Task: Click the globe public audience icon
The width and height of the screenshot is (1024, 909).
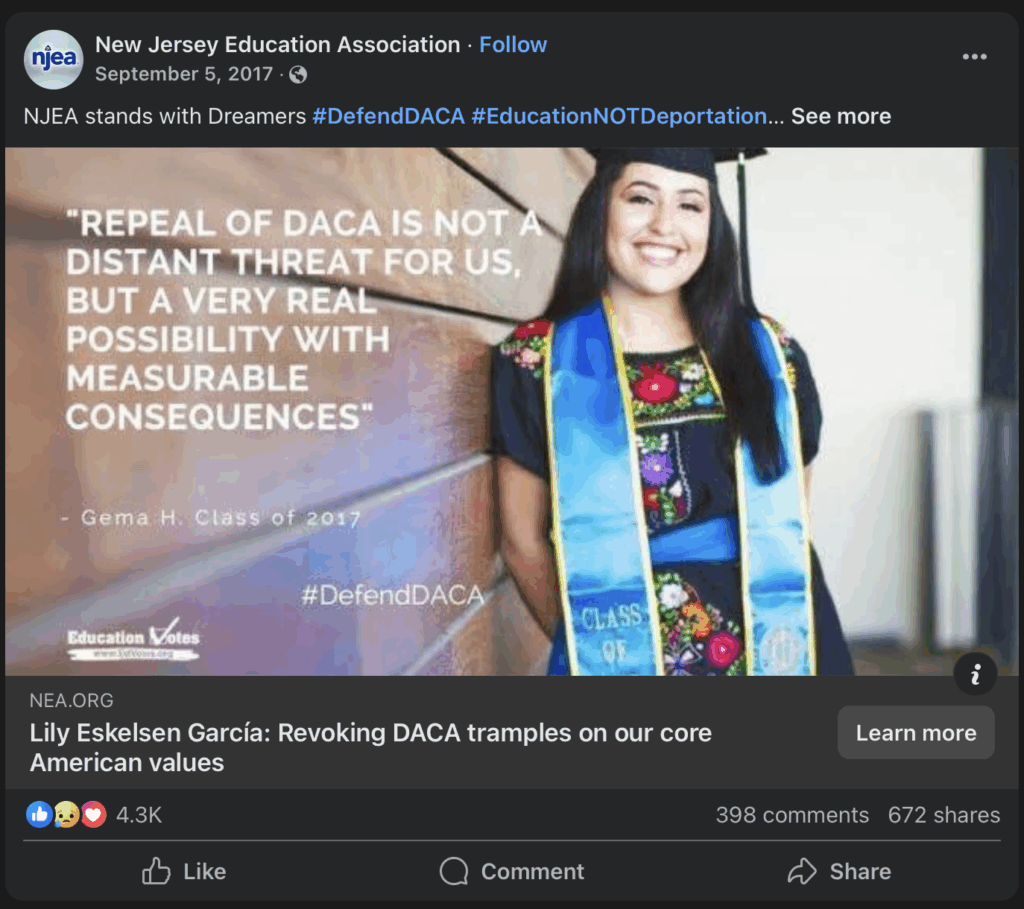Action: (298, 75)
